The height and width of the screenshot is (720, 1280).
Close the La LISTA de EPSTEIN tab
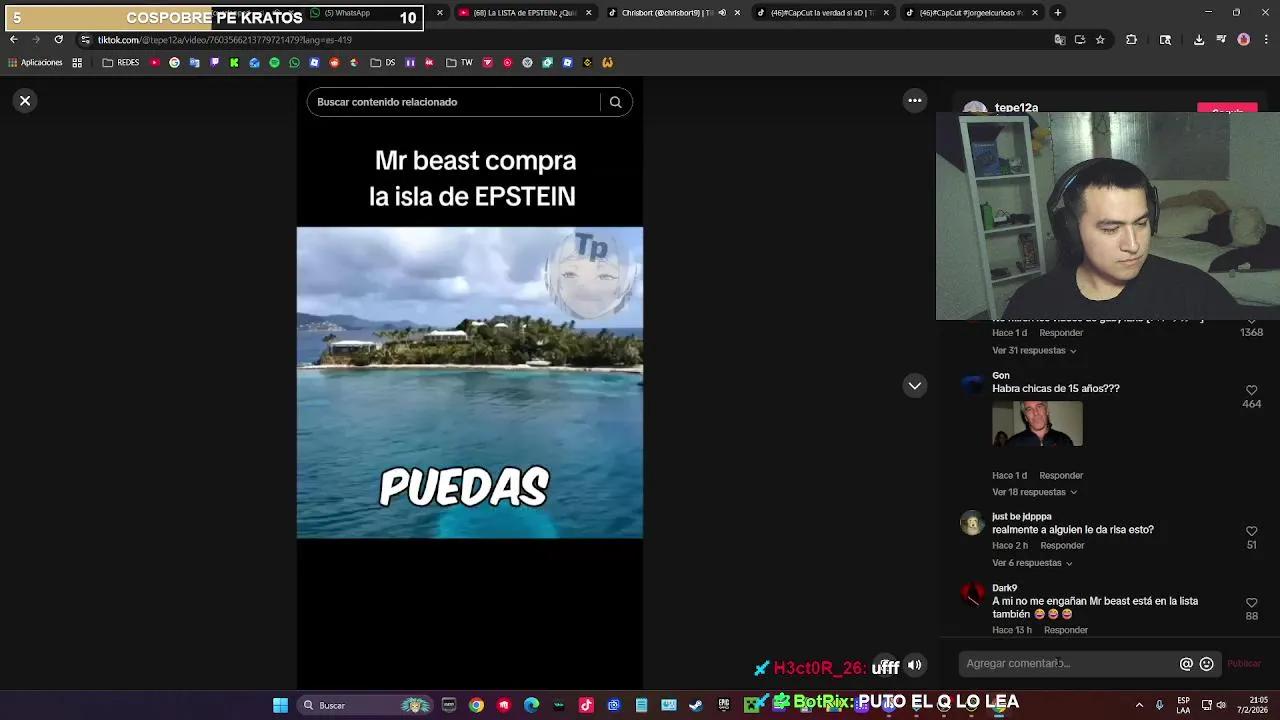(588, 13)
